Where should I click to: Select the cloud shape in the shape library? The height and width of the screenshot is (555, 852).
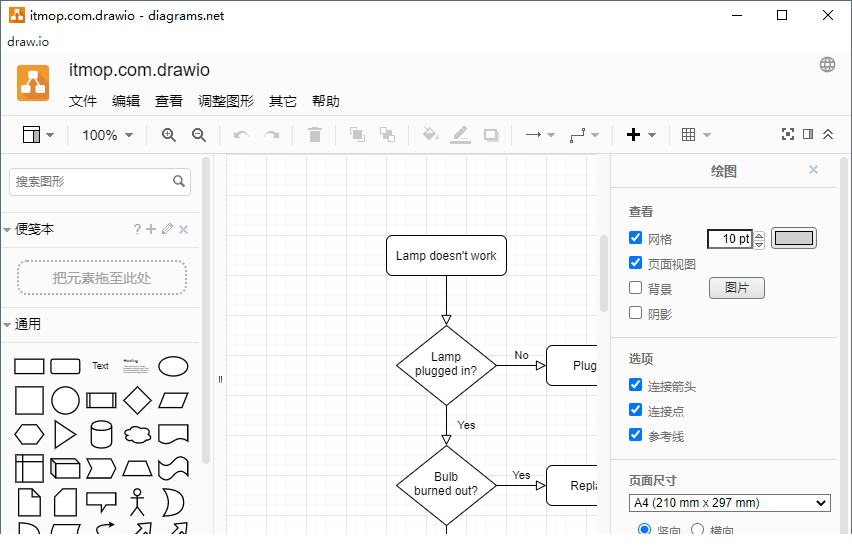(x=137, y=434)
